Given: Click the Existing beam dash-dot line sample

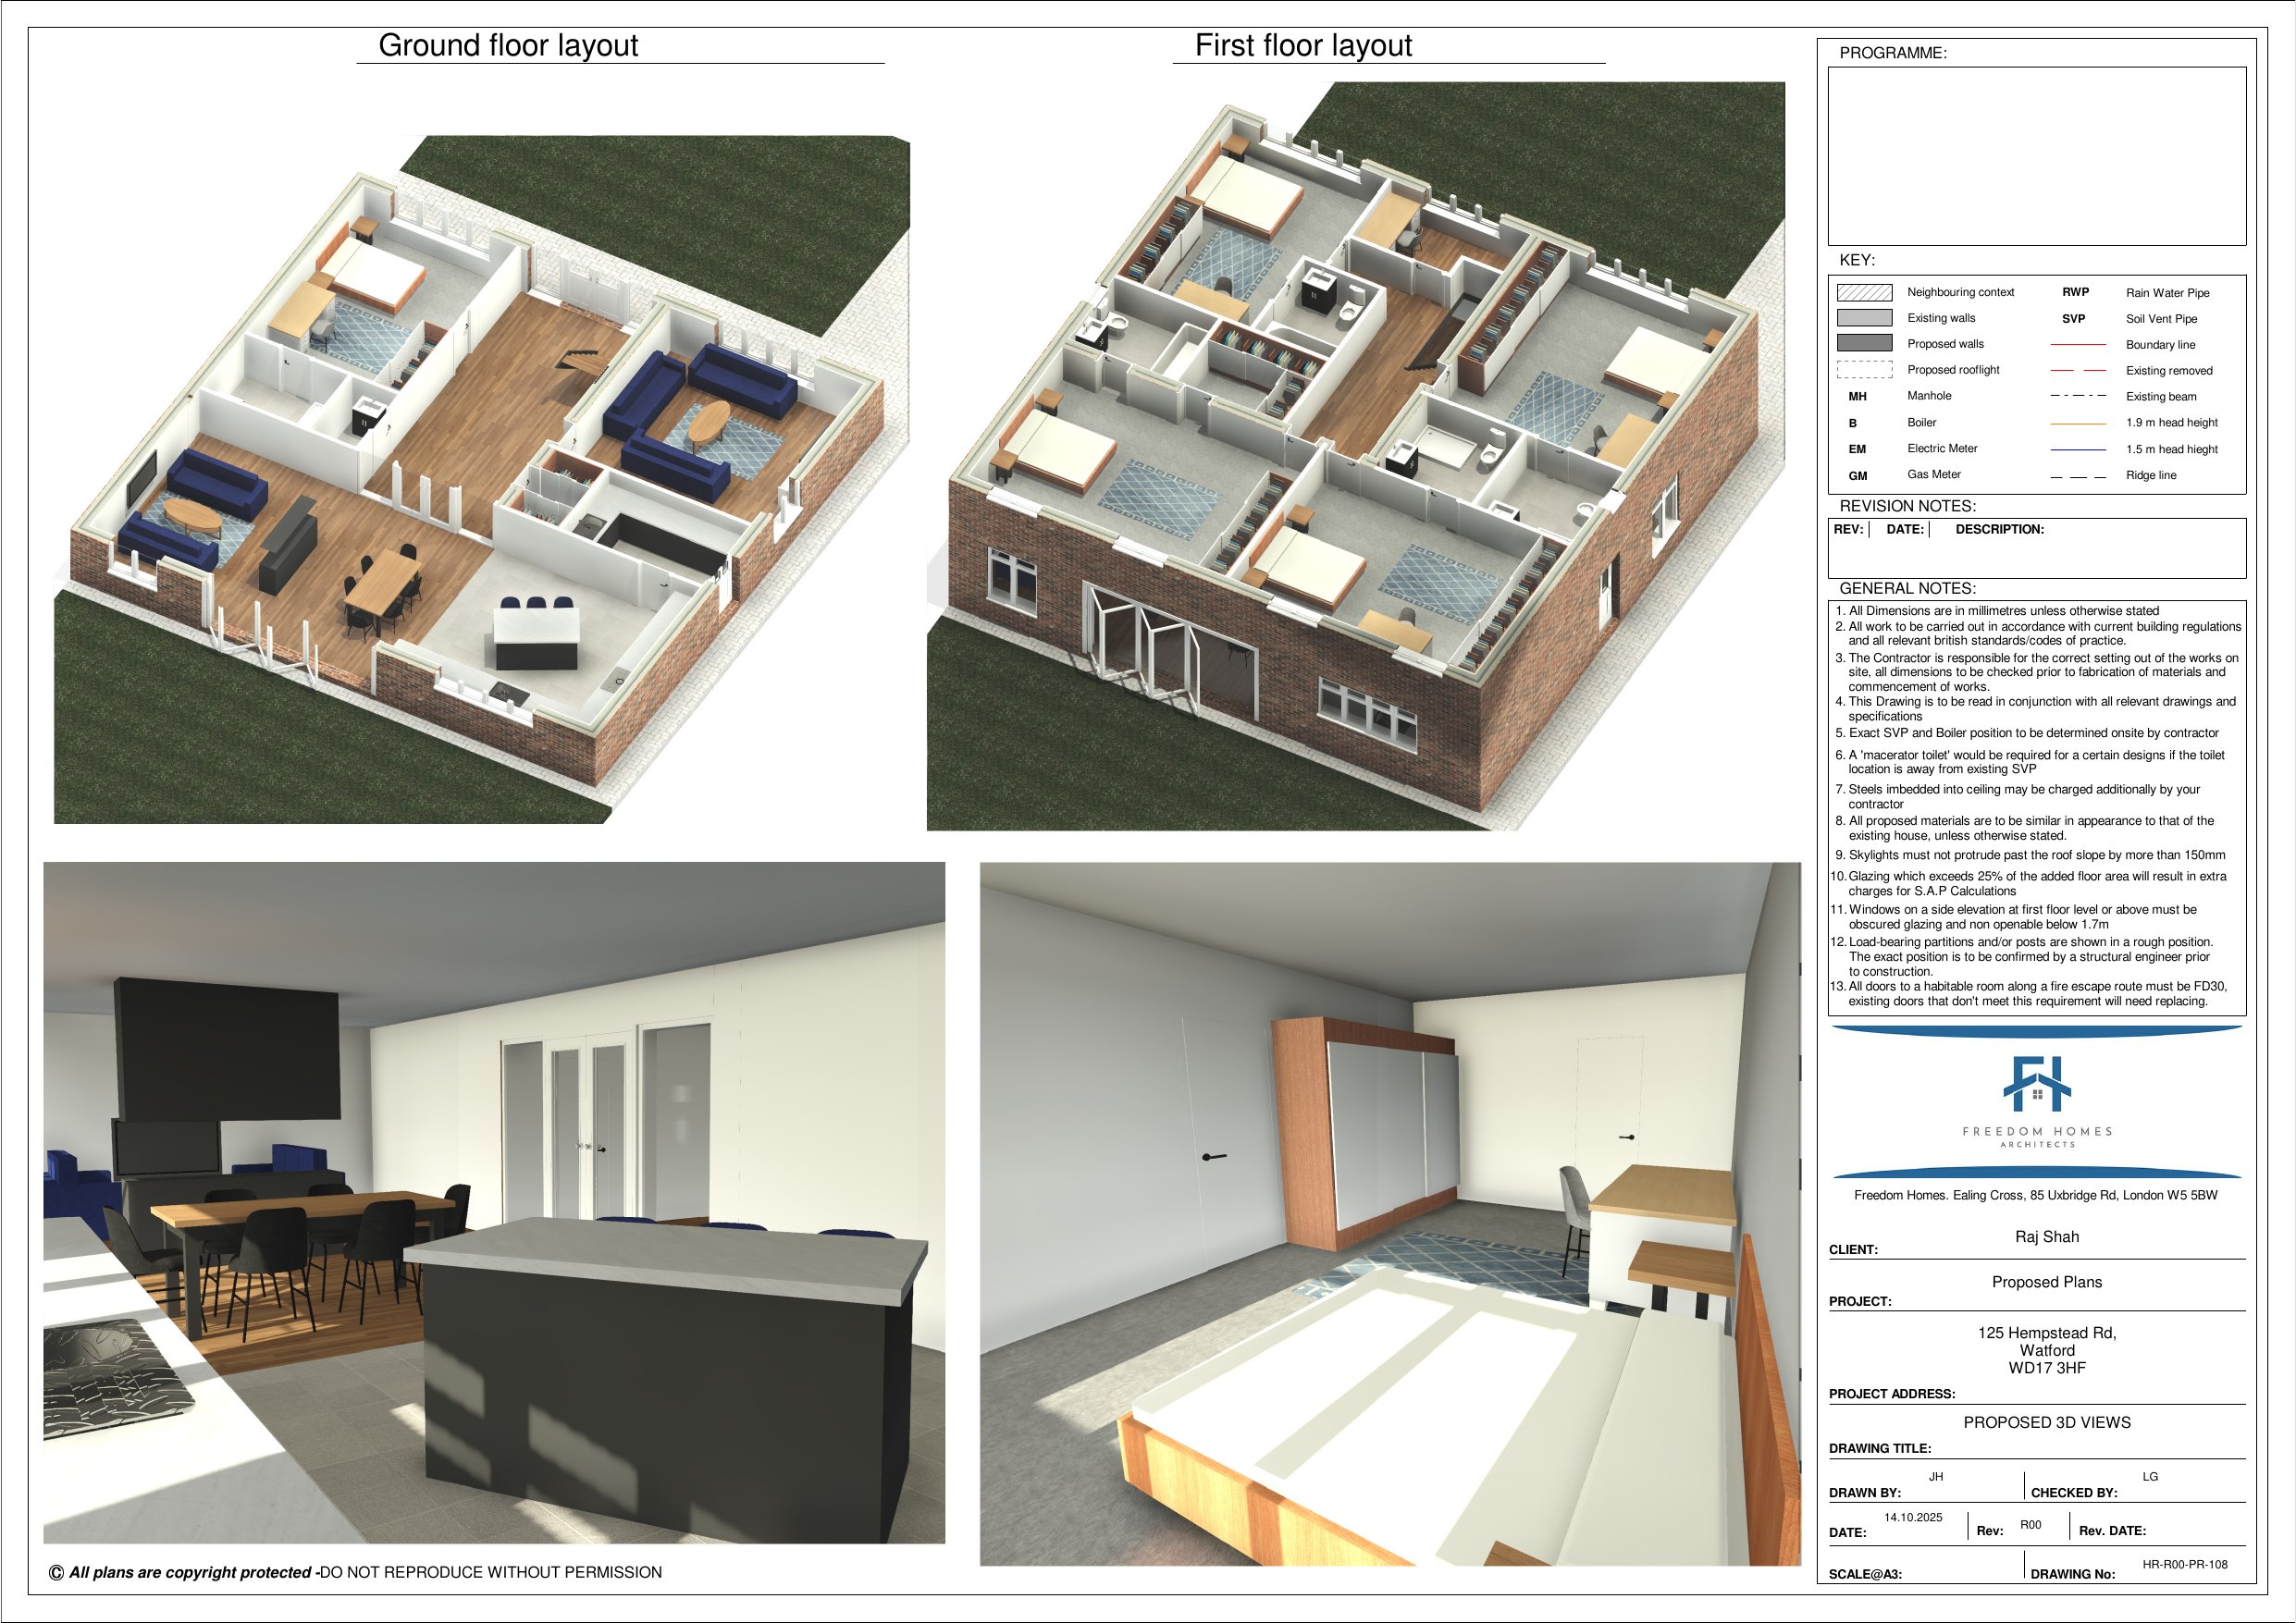Looking at the screenshot, I should (2077, 397).
